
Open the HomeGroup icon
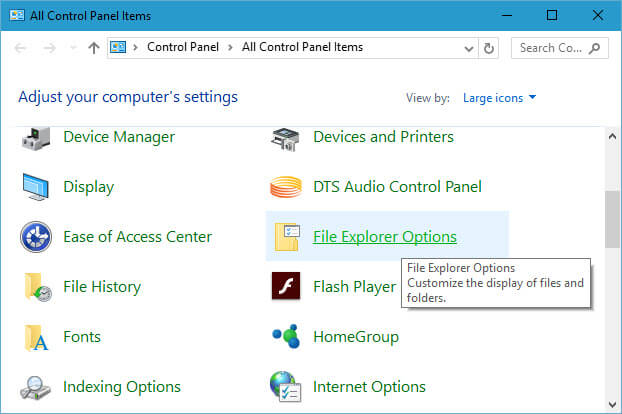click(286, 337)
